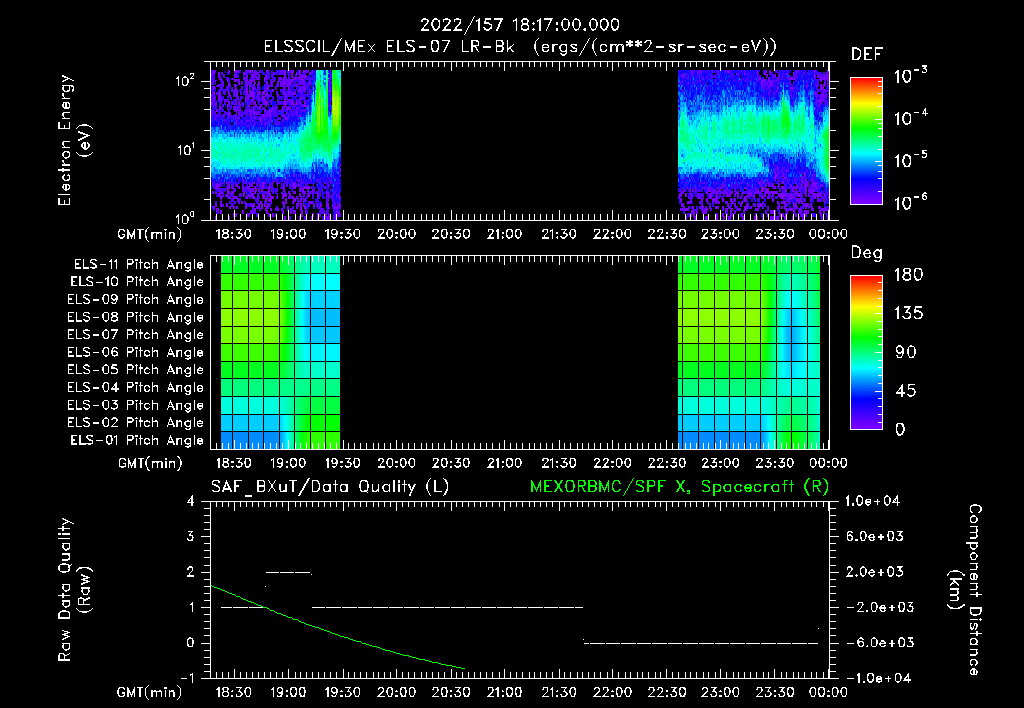Click 20:30 time tick under the data quality plot
The width and height of the screenshot is (1024, 708).
tap(450, 692)
